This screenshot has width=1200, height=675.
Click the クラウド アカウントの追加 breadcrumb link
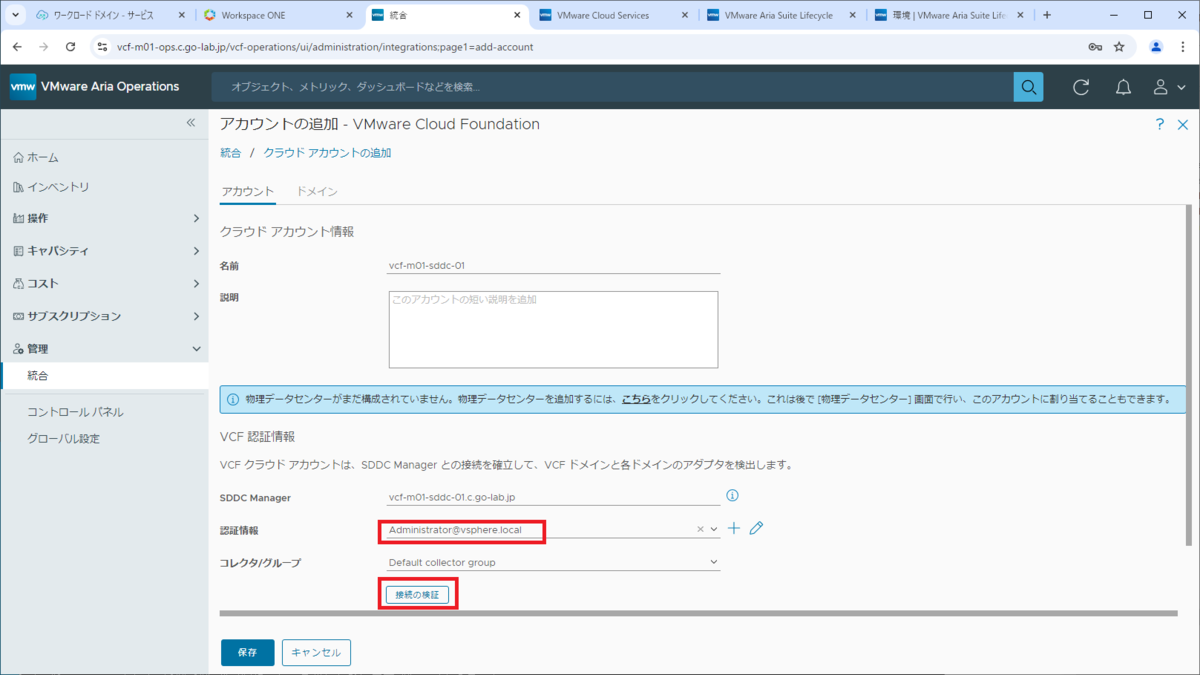[x=327, y=153]
